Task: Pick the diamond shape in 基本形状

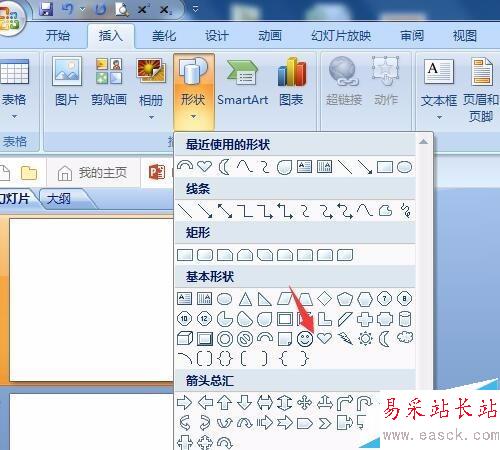Action: tap(325, 299)
